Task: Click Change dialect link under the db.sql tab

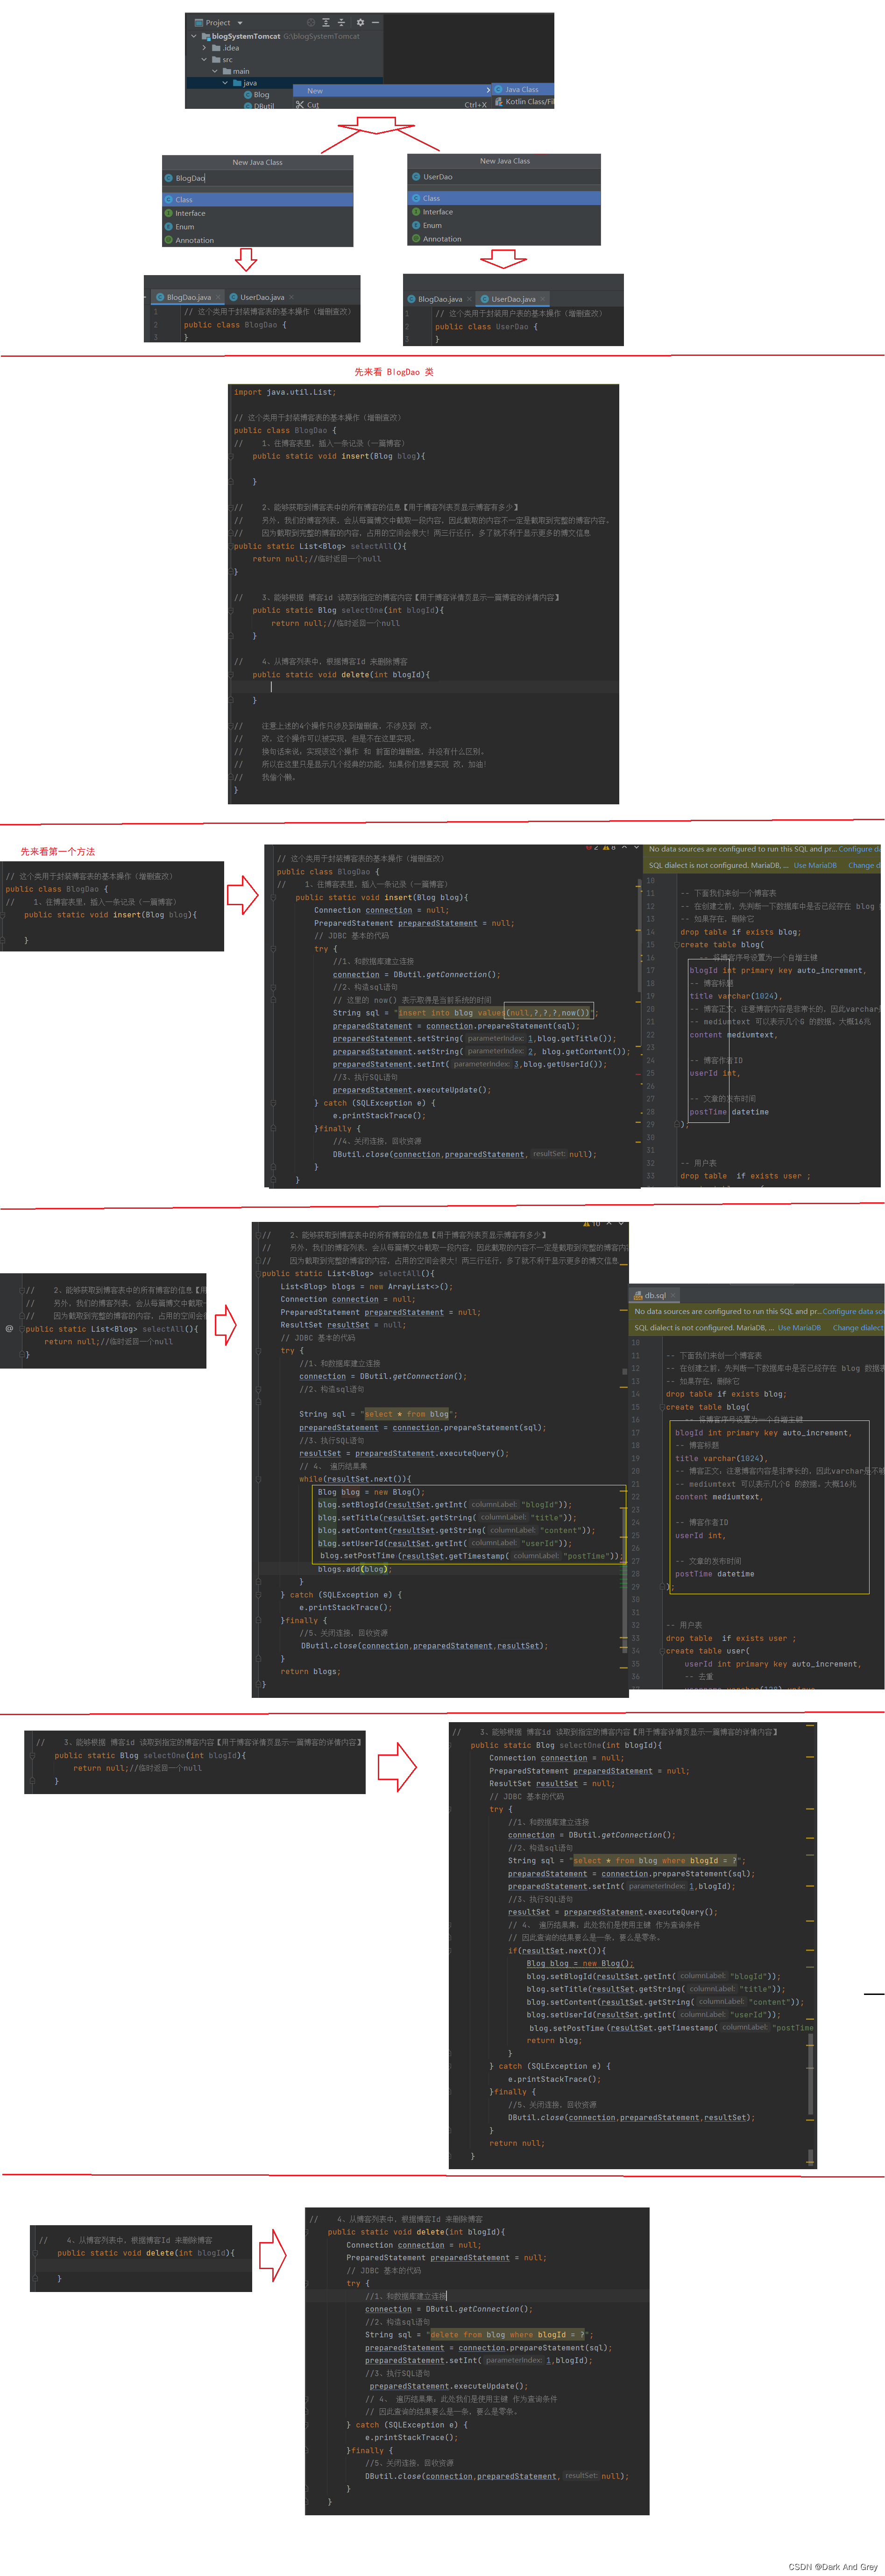Action: point(858,1328)
